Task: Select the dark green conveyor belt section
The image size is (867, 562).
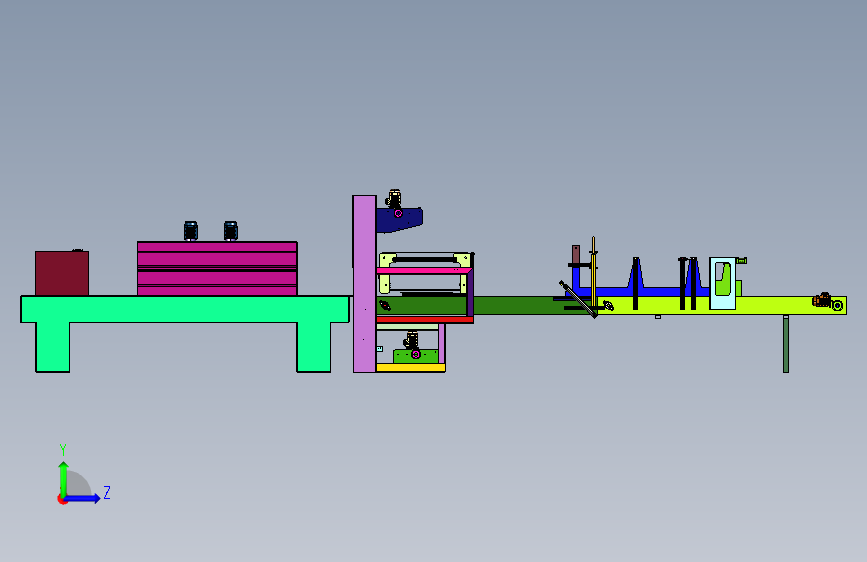Action: point(514,305)
